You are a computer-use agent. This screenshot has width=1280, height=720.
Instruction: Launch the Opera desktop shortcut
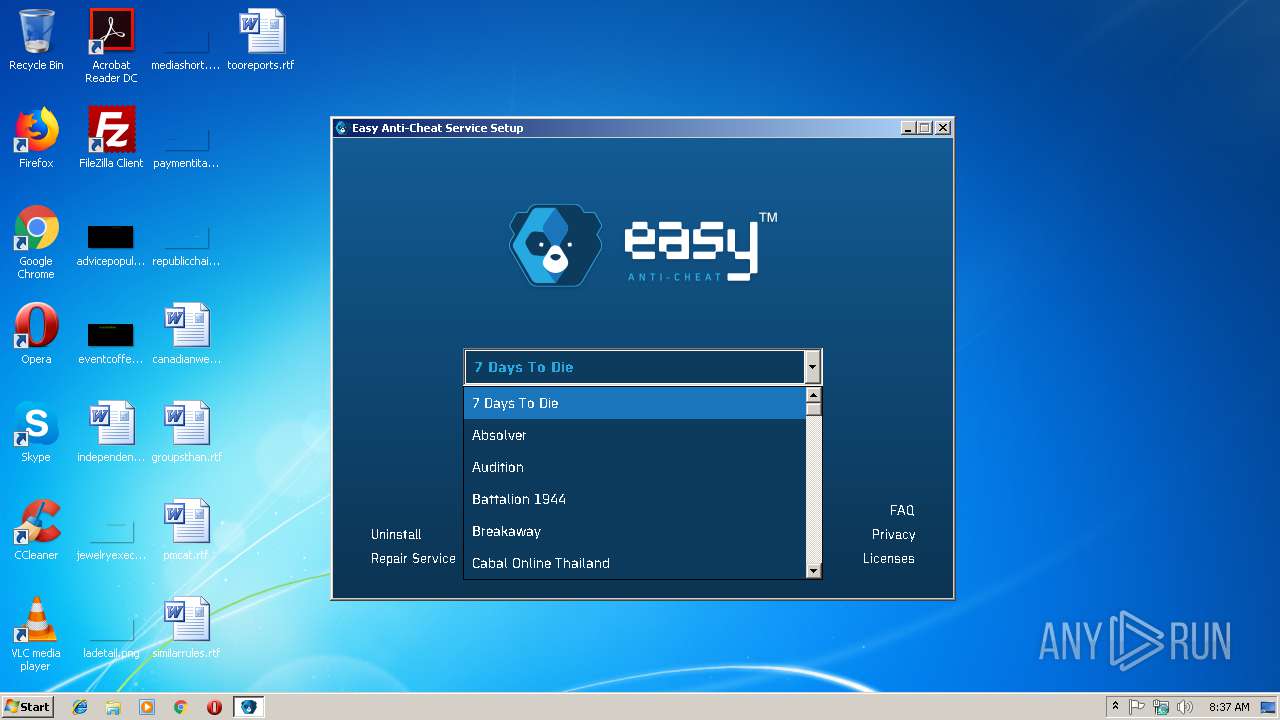coord(36,334)
